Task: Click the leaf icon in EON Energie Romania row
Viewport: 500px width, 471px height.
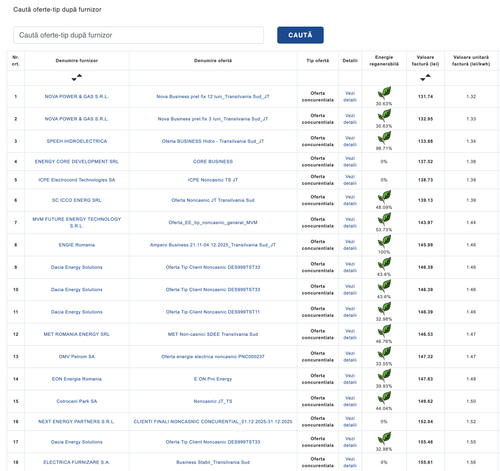Action: [x=384, y=375]
